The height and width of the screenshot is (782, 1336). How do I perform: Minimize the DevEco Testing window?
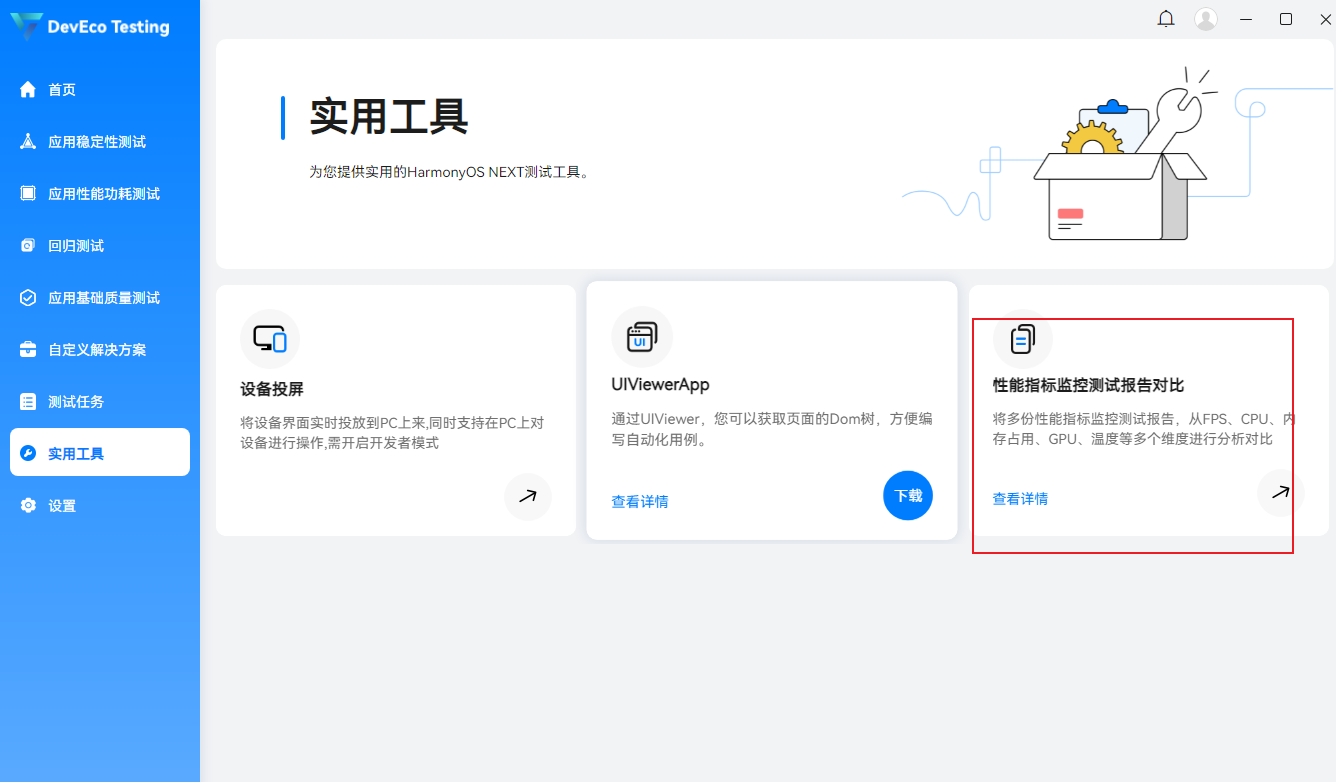tap(1246, 19)
